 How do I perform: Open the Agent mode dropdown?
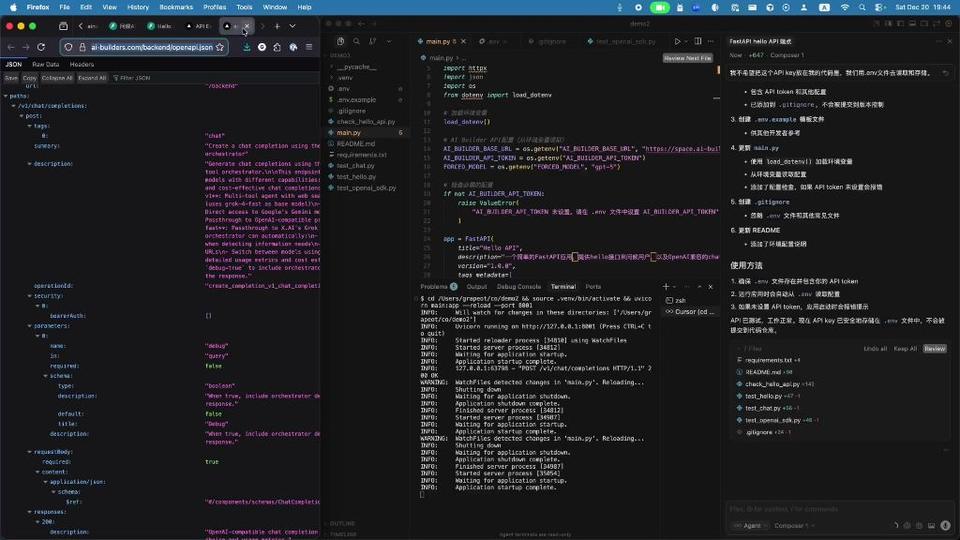point(750,525)
